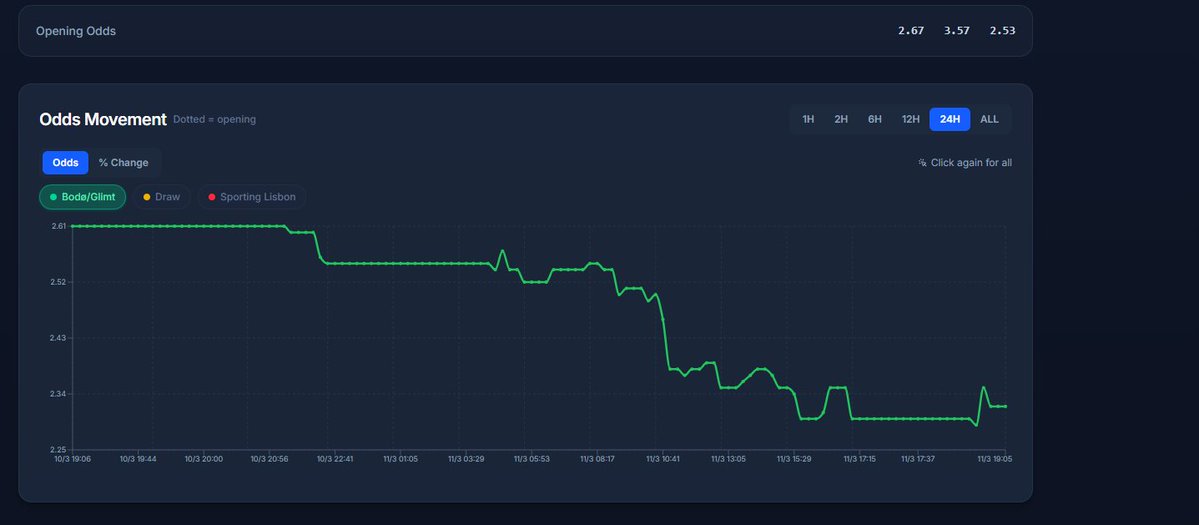Click the 'Dotted = opening' note
1199x525 pixels.
click(x=215, y=119)
